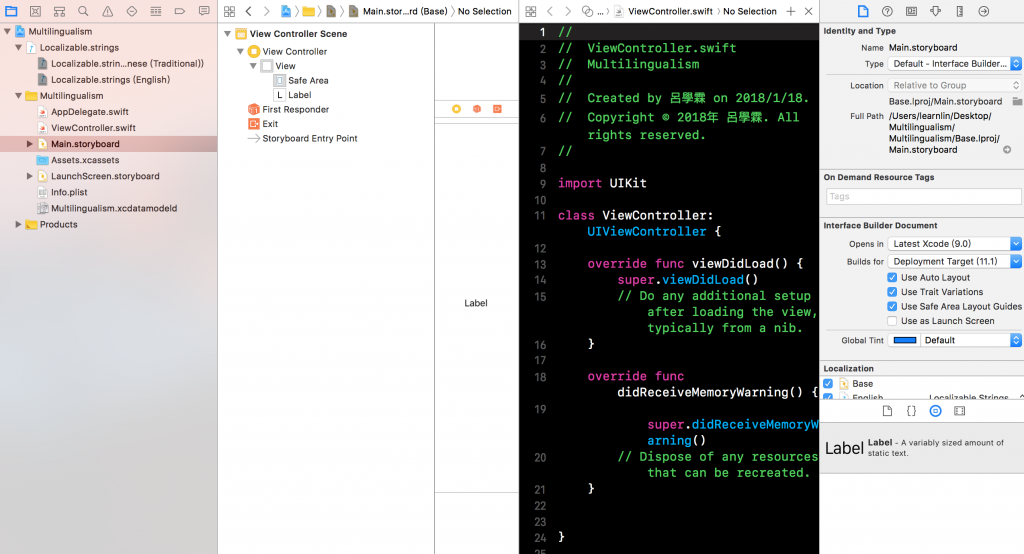1024x554 pixels.
Task: Reveal full path in Finder arrow
Action: [1007, 150]
